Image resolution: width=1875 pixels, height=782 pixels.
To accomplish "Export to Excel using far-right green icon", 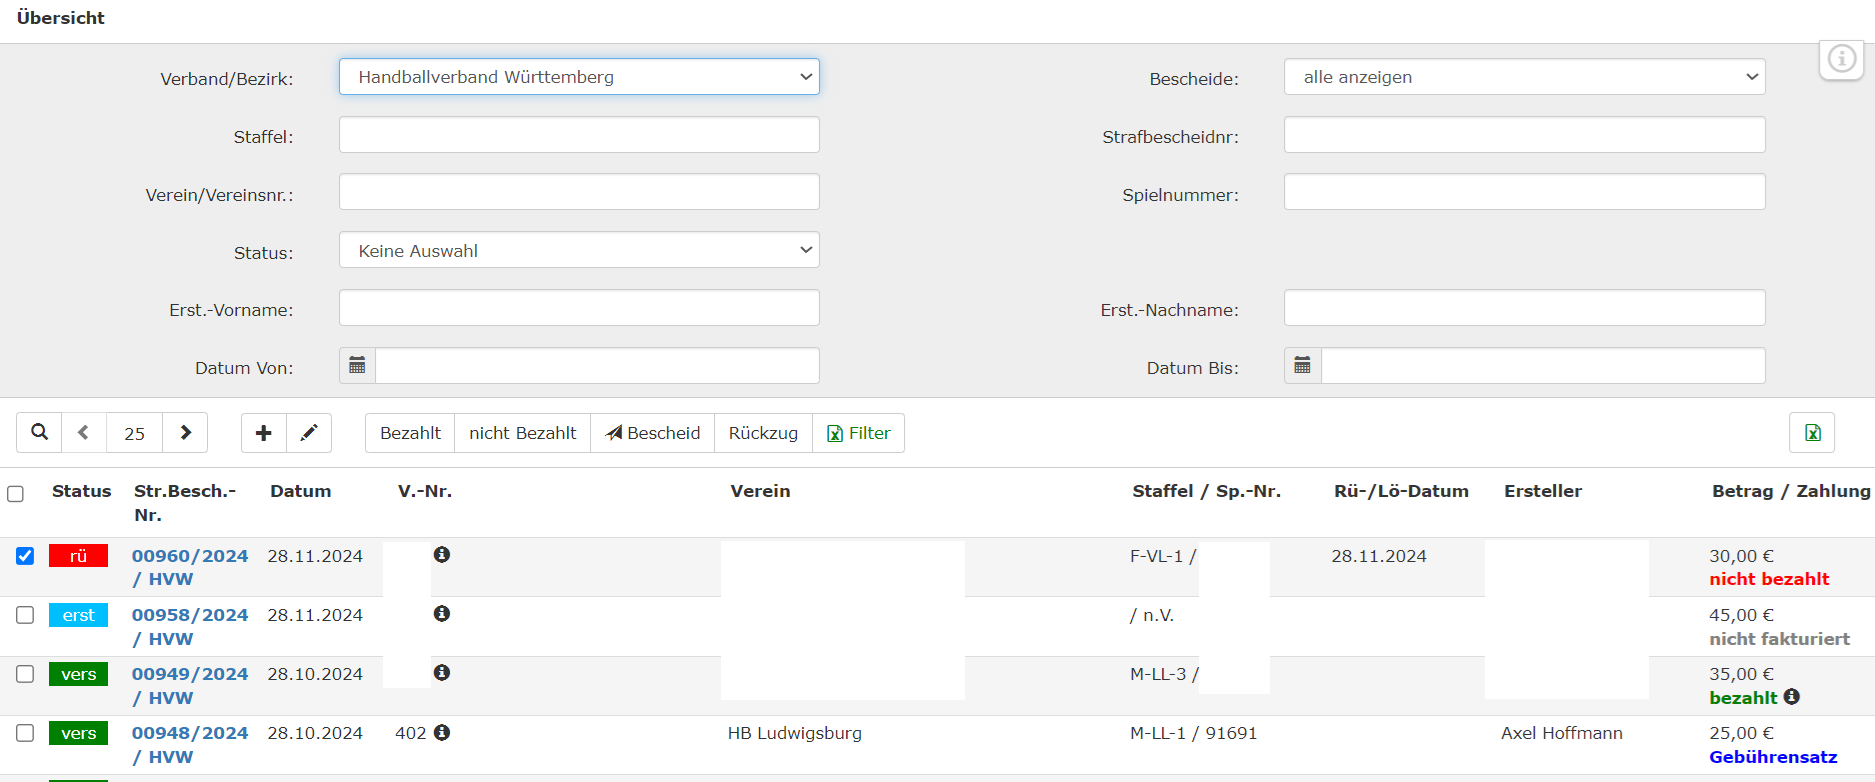I will [x=1811, y=433].
